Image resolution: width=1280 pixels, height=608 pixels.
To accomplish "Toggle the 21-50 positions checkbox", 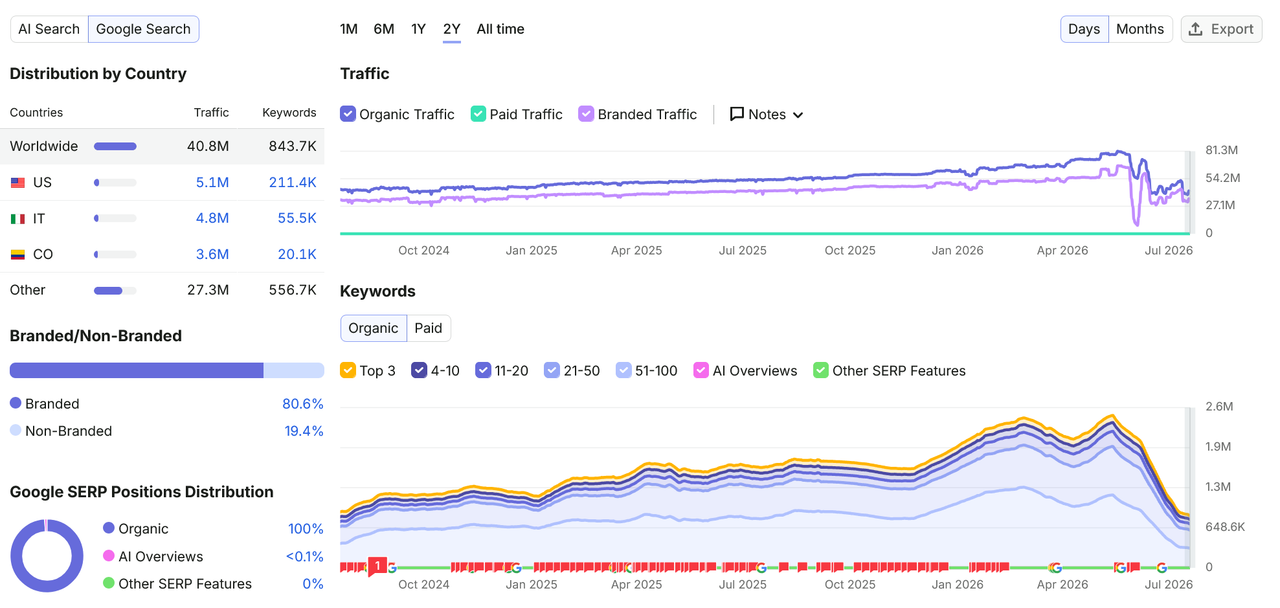I will [552, 370].
